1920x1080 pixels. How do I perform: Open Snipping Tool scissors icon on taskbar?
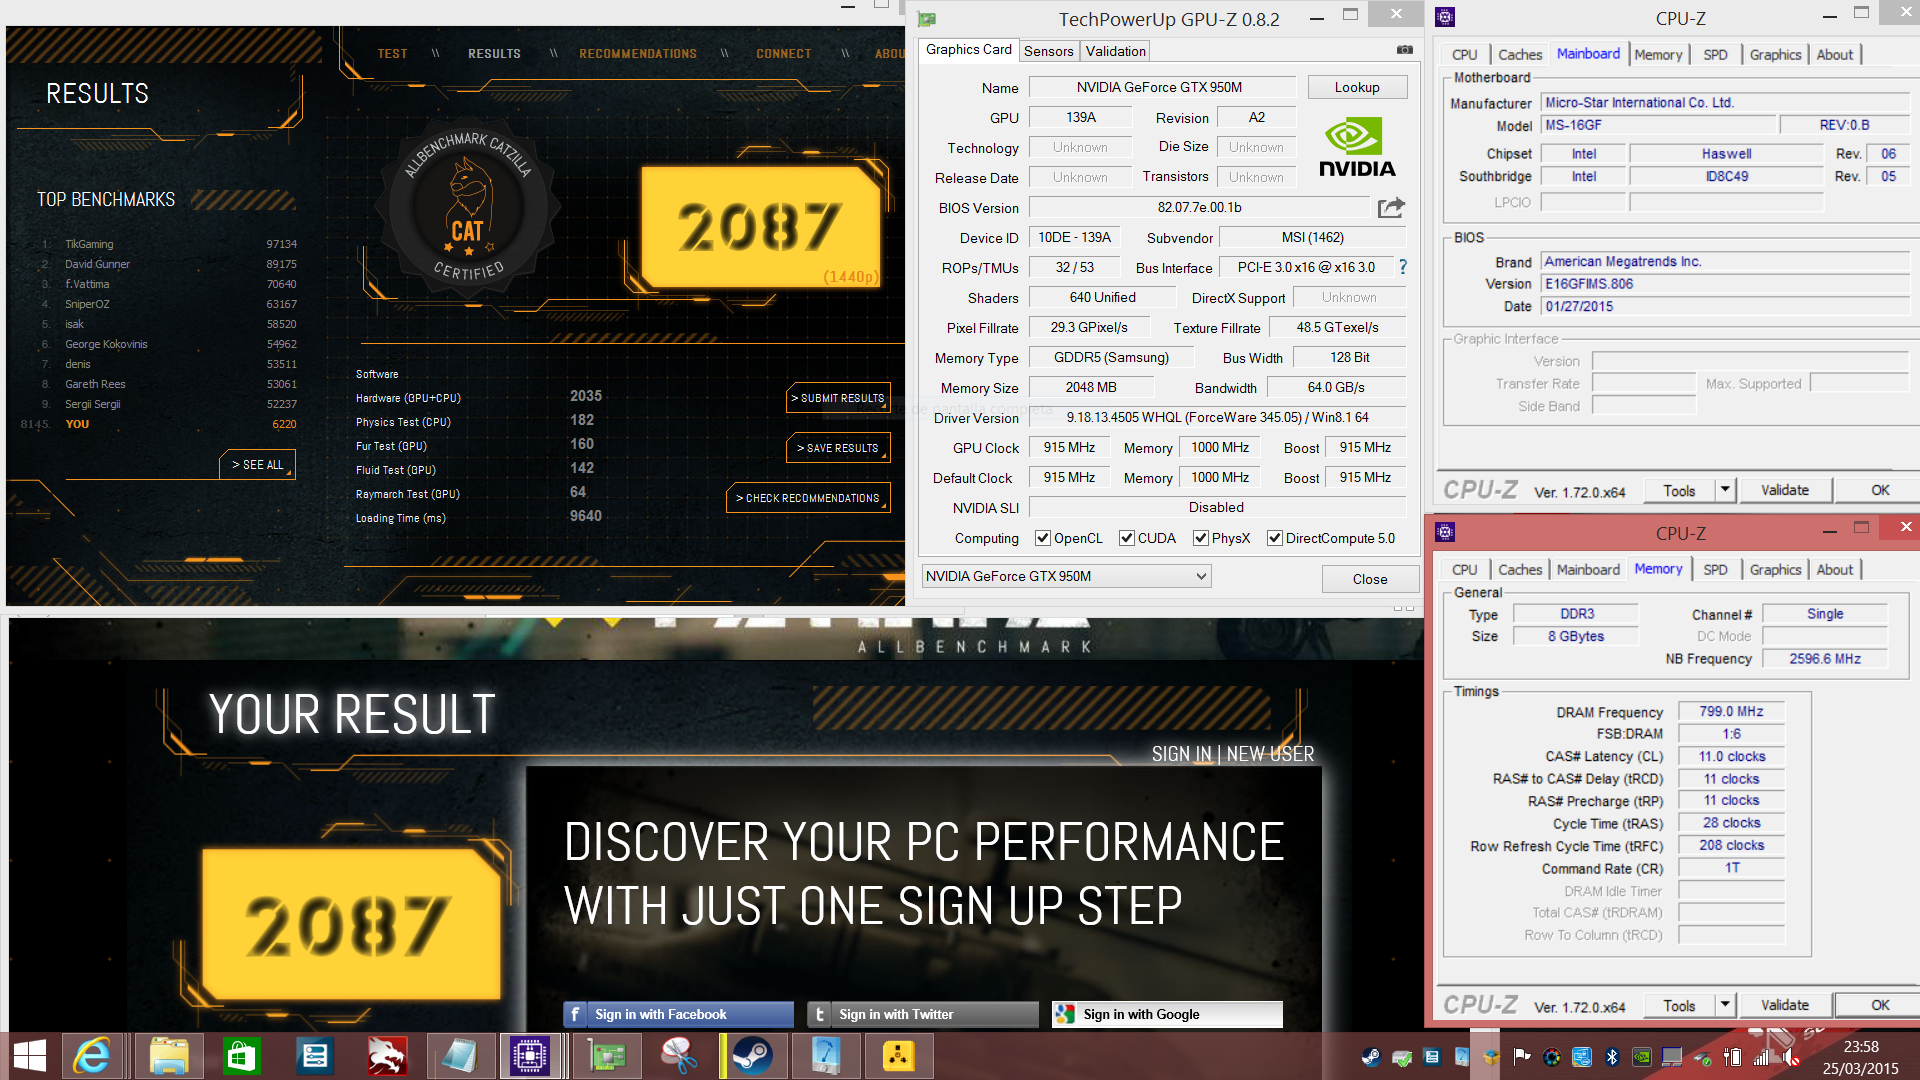tap(678, 1056)
